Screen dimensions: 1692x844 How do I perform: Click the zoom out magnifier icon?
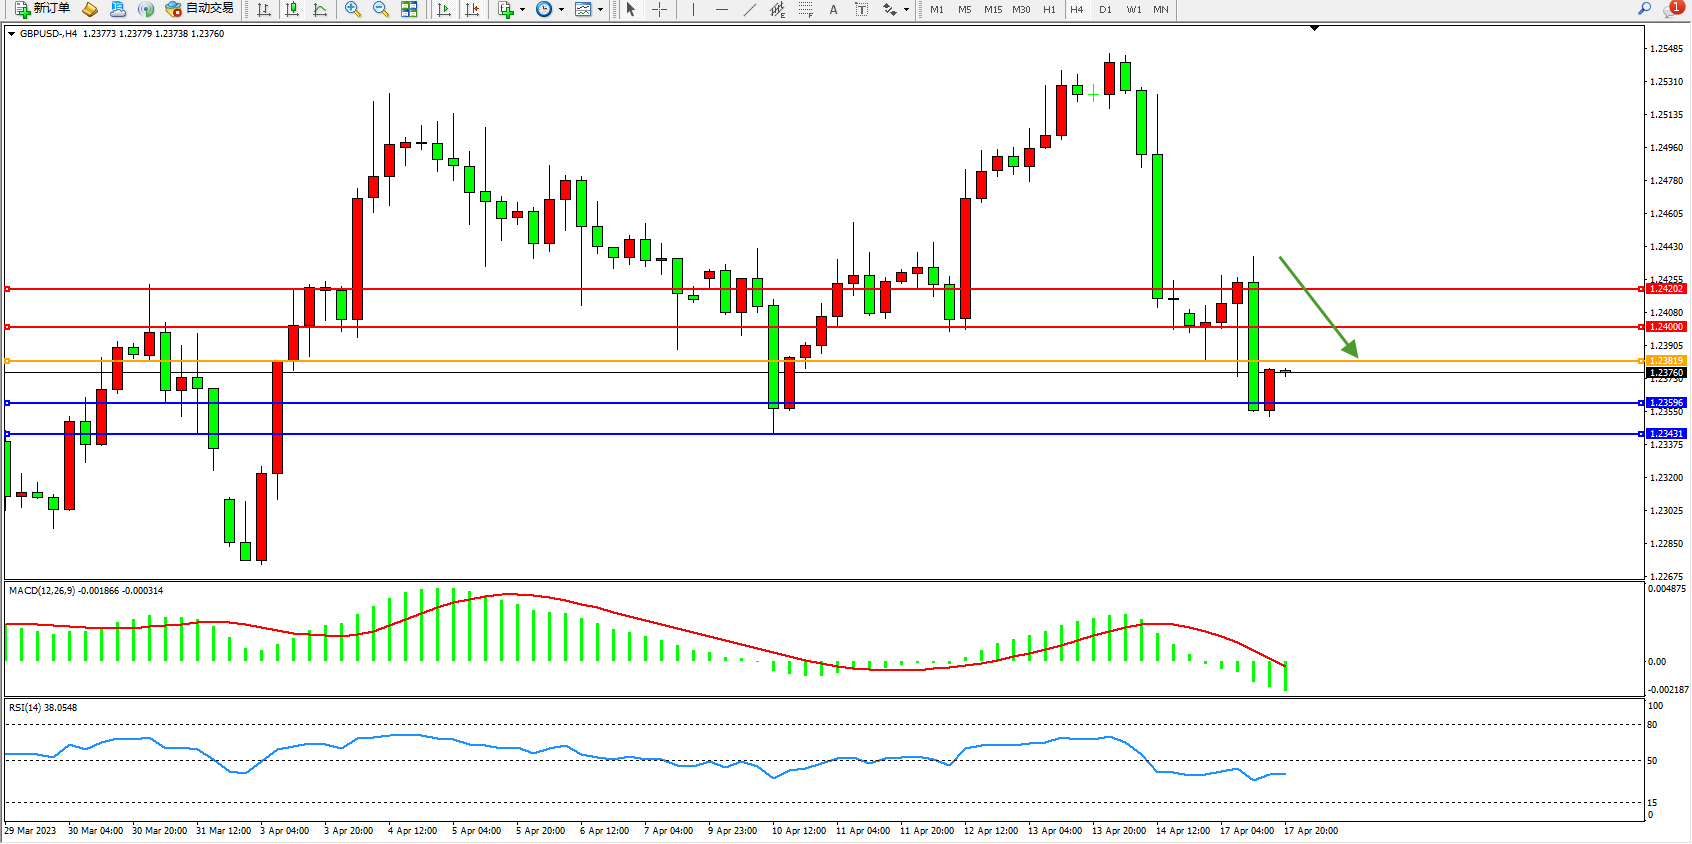381,9
